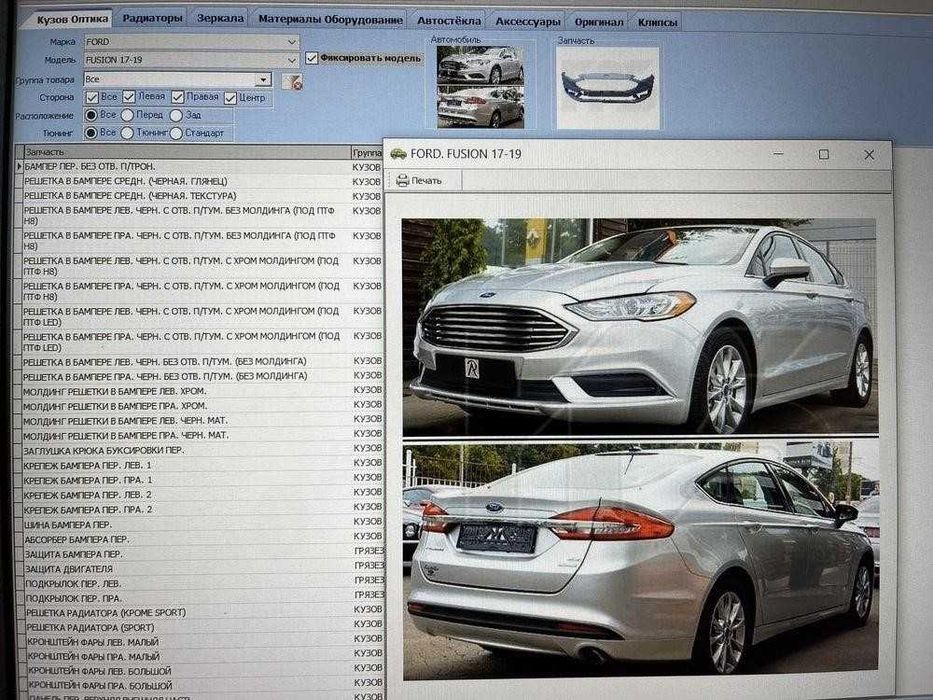The width and height of the screenshot is (933, 700).
Task: Click the rear view car thumbnail under Автомобиль
Action: pos(480,107)
